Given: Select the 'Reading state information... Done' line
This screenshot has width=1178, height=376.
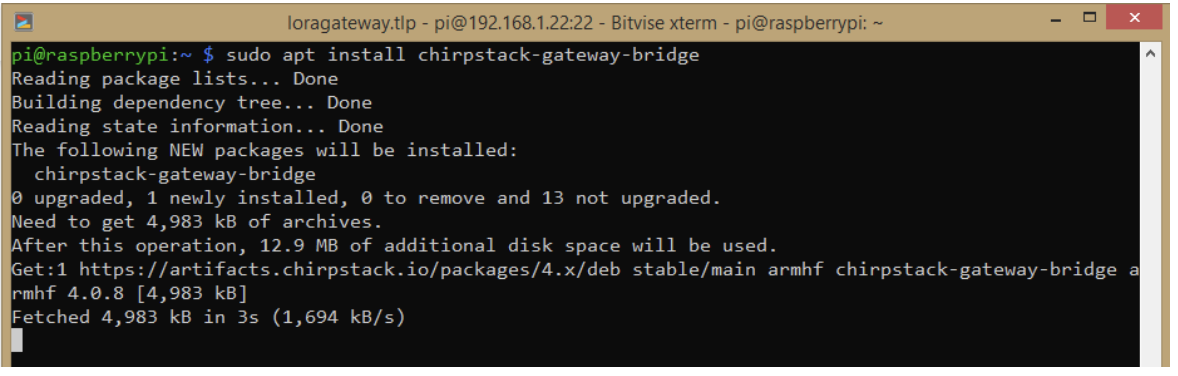Looking at the screenshot, I should [197, 126].
